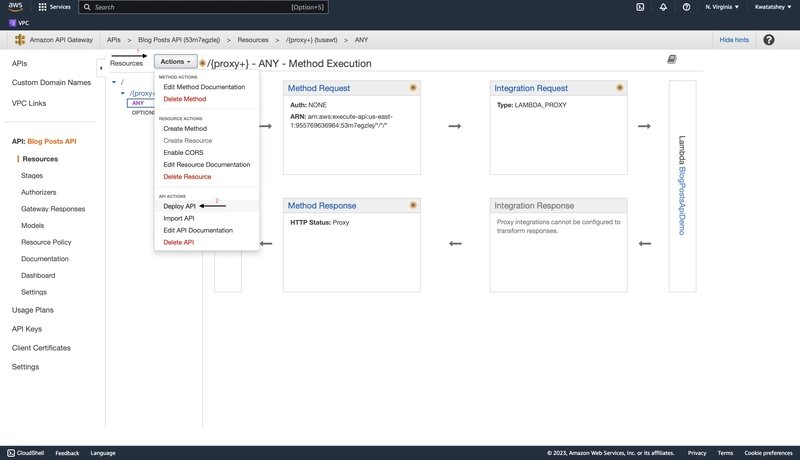Open the notifications bell

[x=663, y=7]
